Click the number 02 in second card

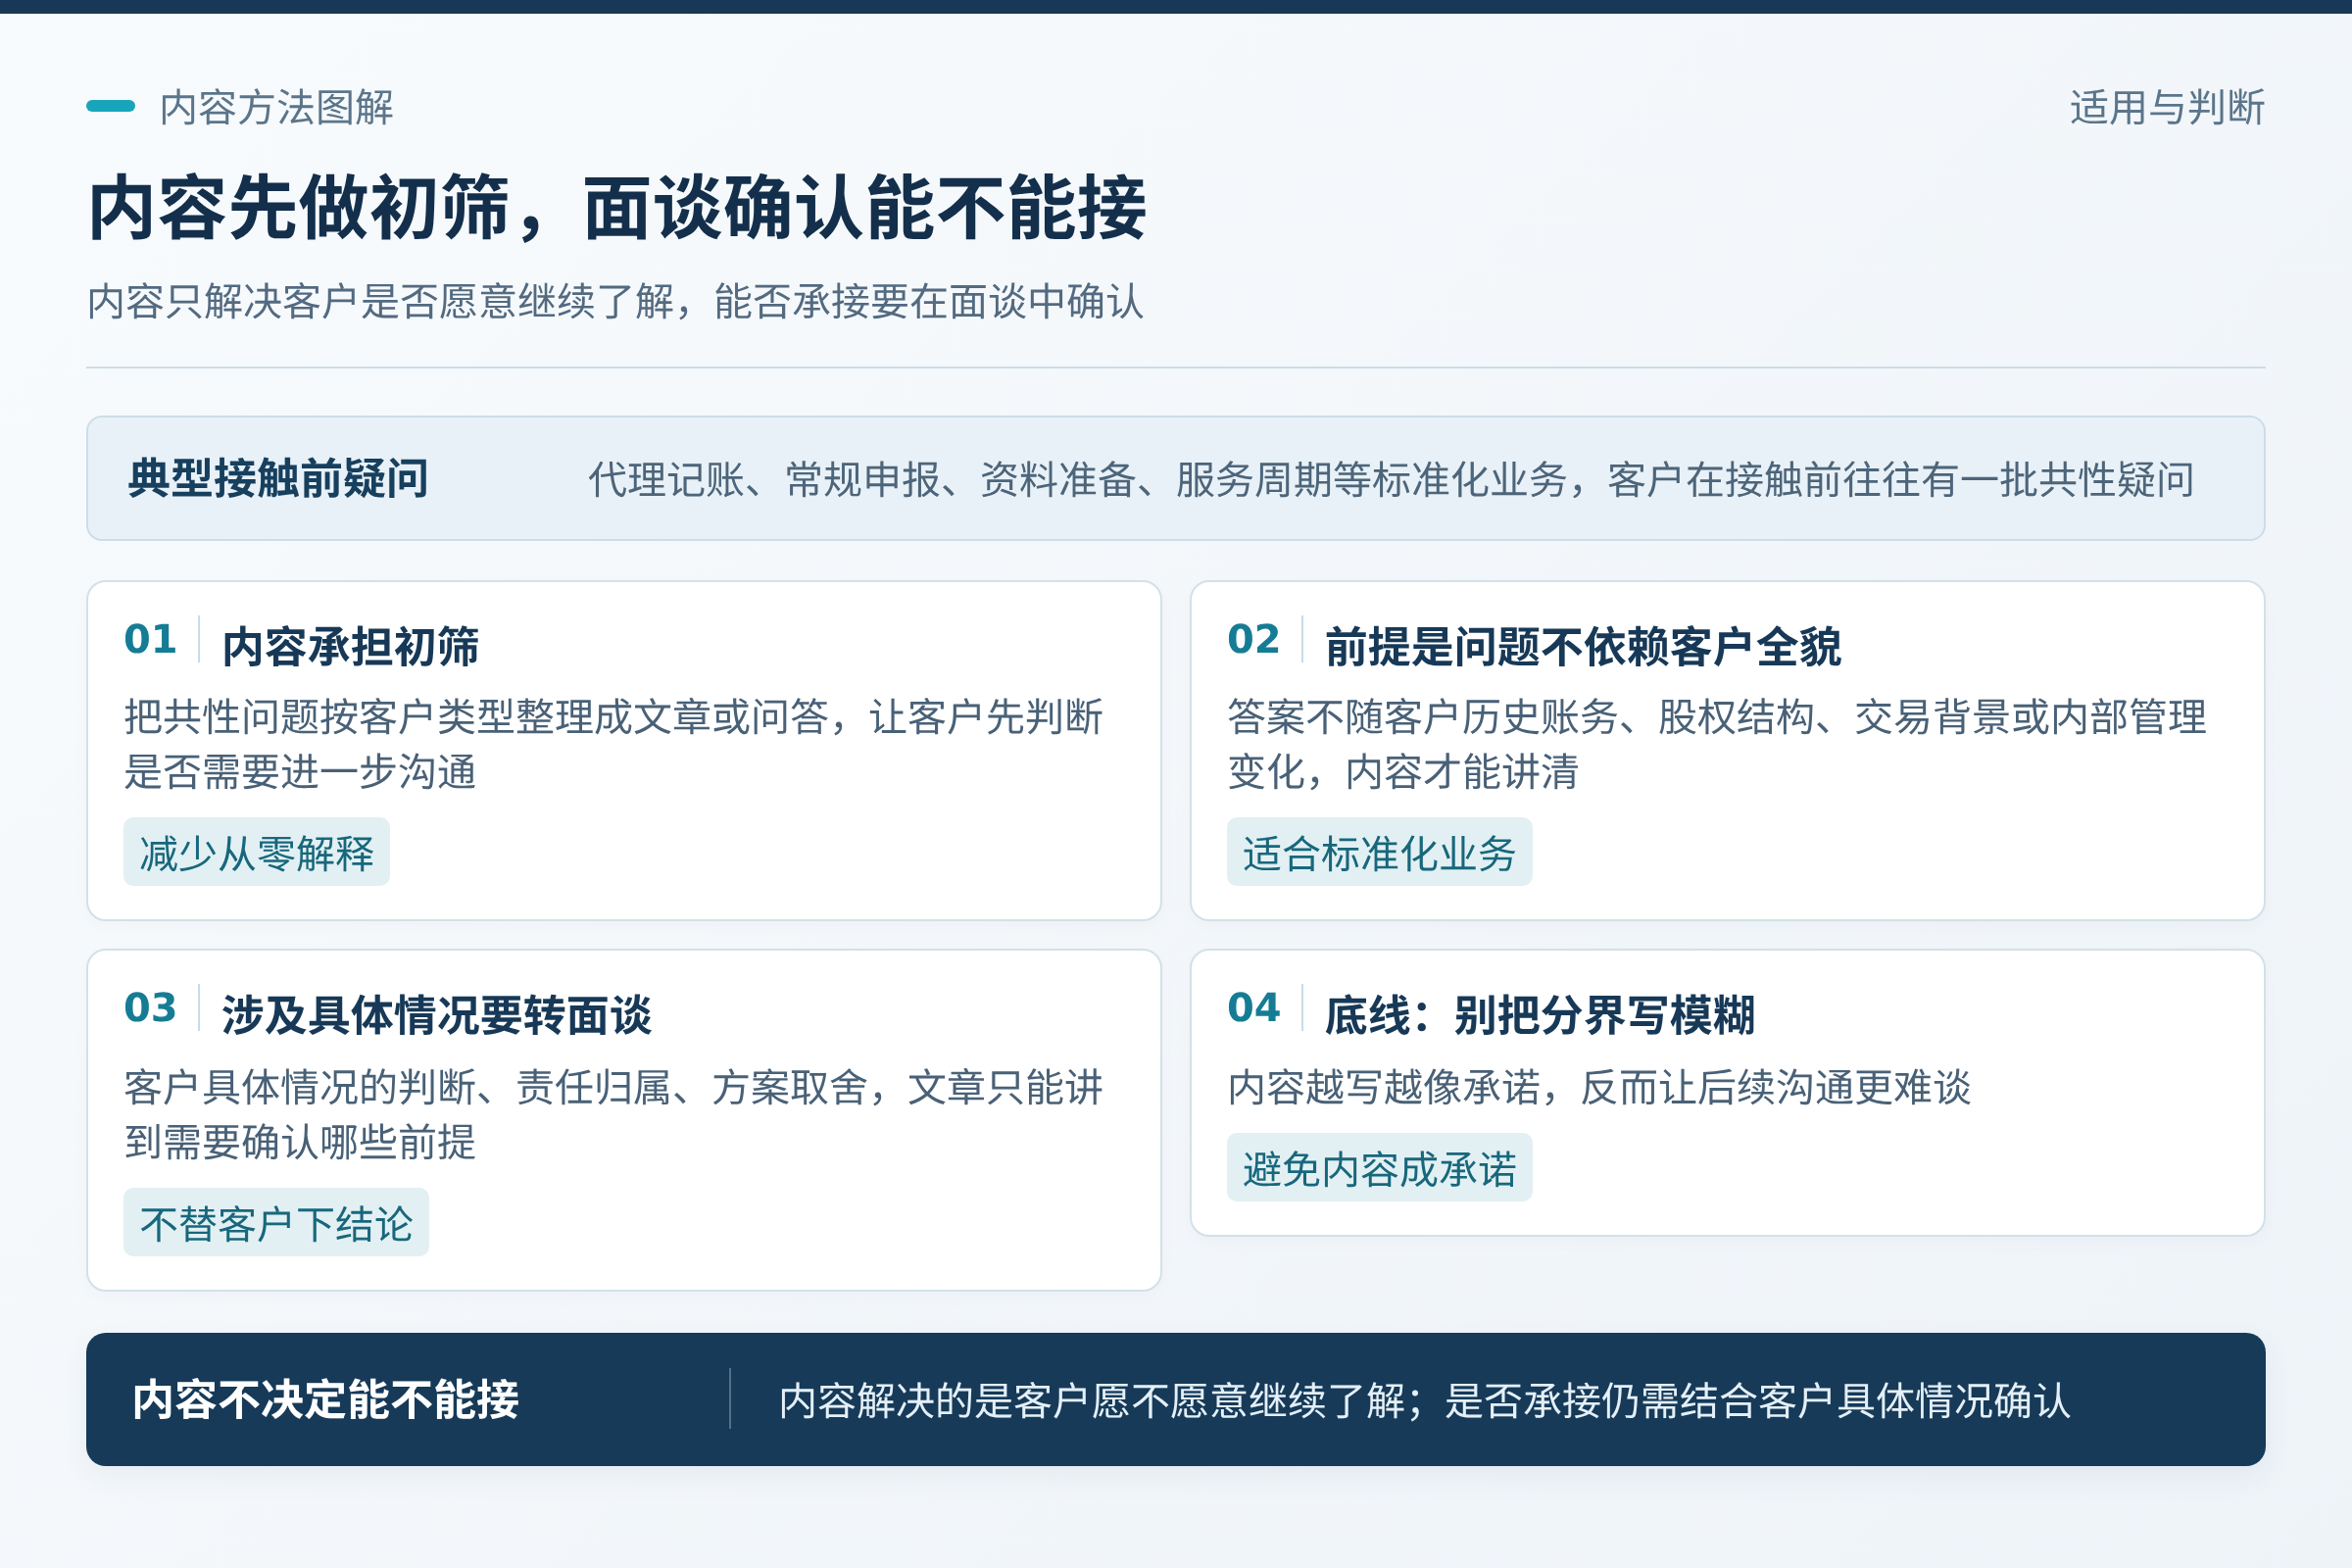click(x=1253, y=639)
